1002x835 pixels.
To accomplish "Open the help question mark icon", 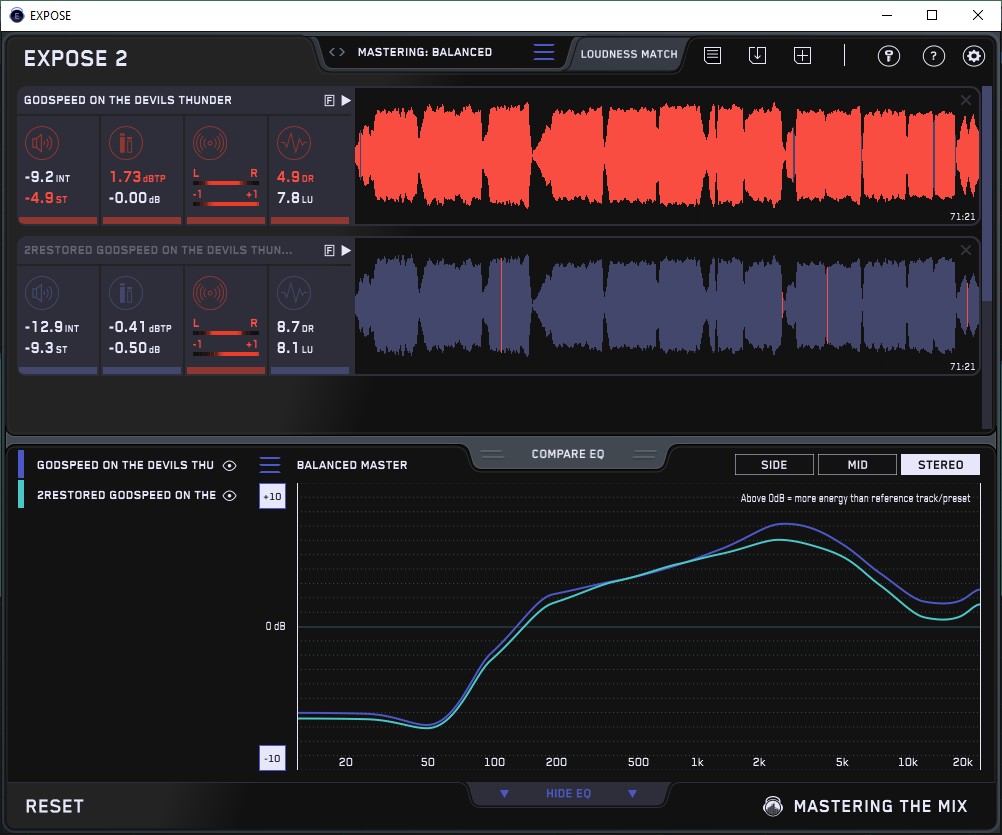I will coord(934,56).
